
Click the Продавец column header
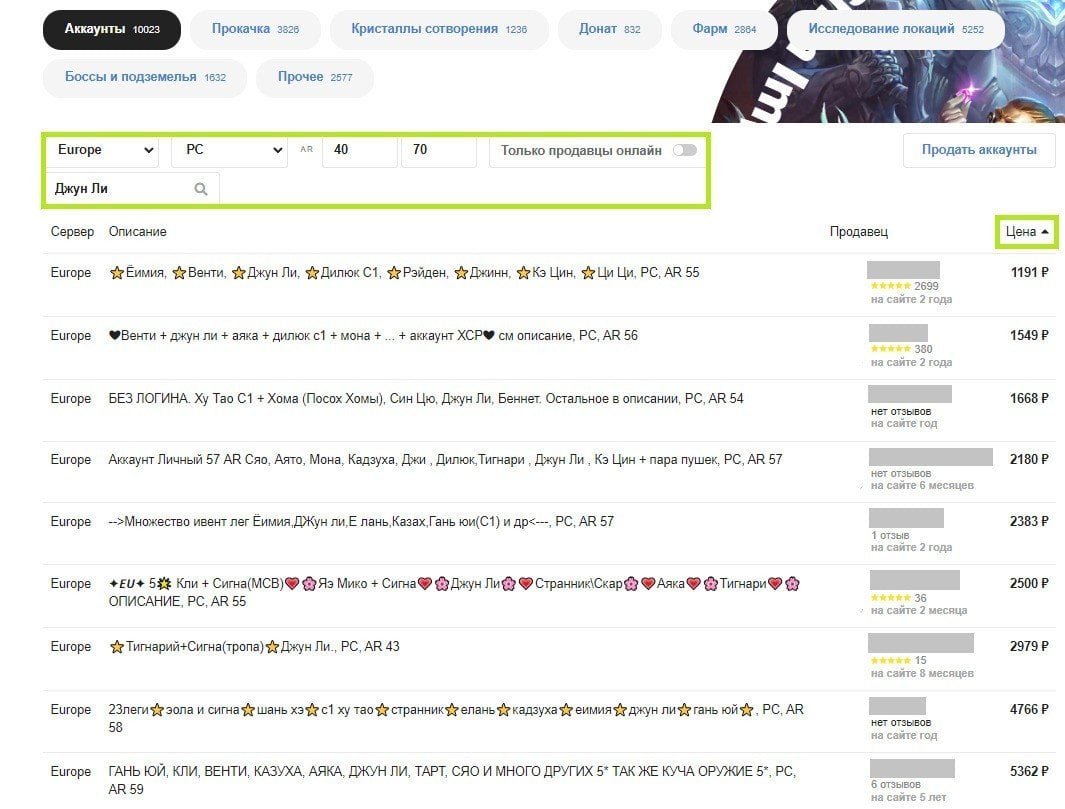859,232
